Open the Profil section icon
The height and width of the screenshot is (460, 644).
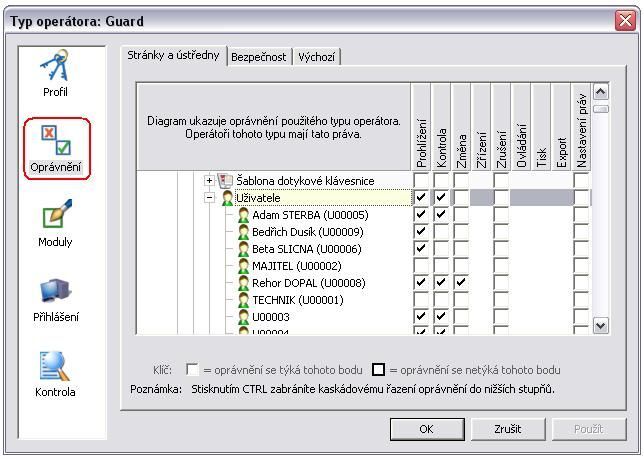56,68
